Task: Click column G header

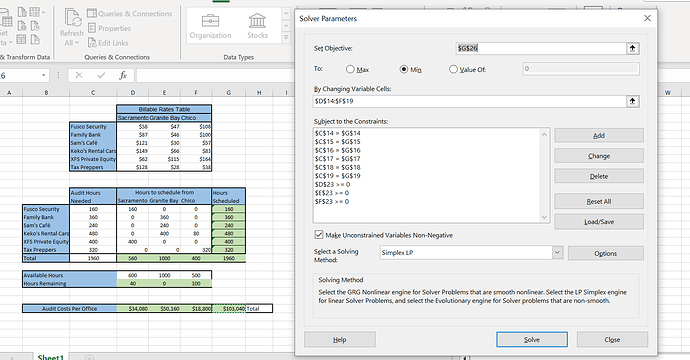Action: coord(228,92)
